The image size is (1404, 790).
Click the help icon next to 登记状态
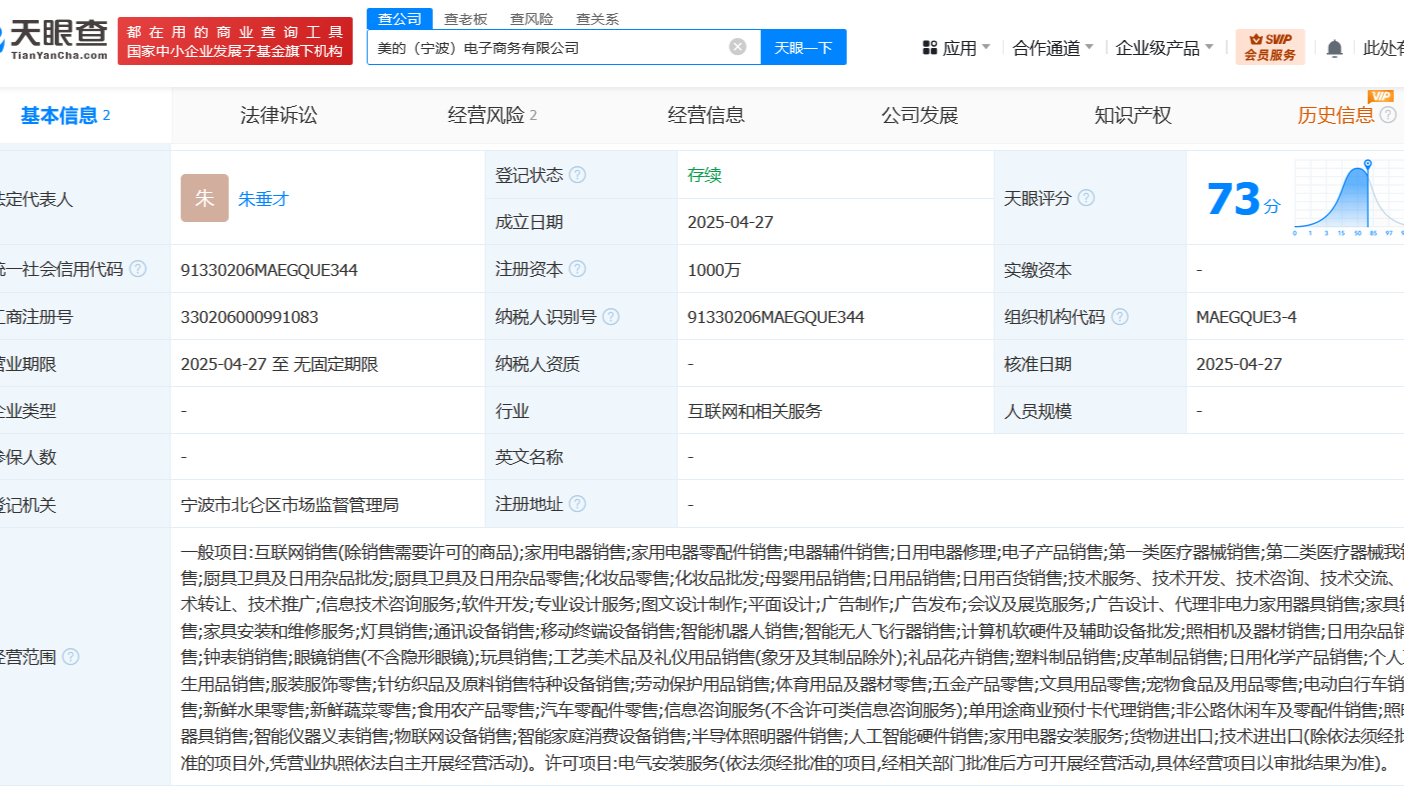point(577,175)
